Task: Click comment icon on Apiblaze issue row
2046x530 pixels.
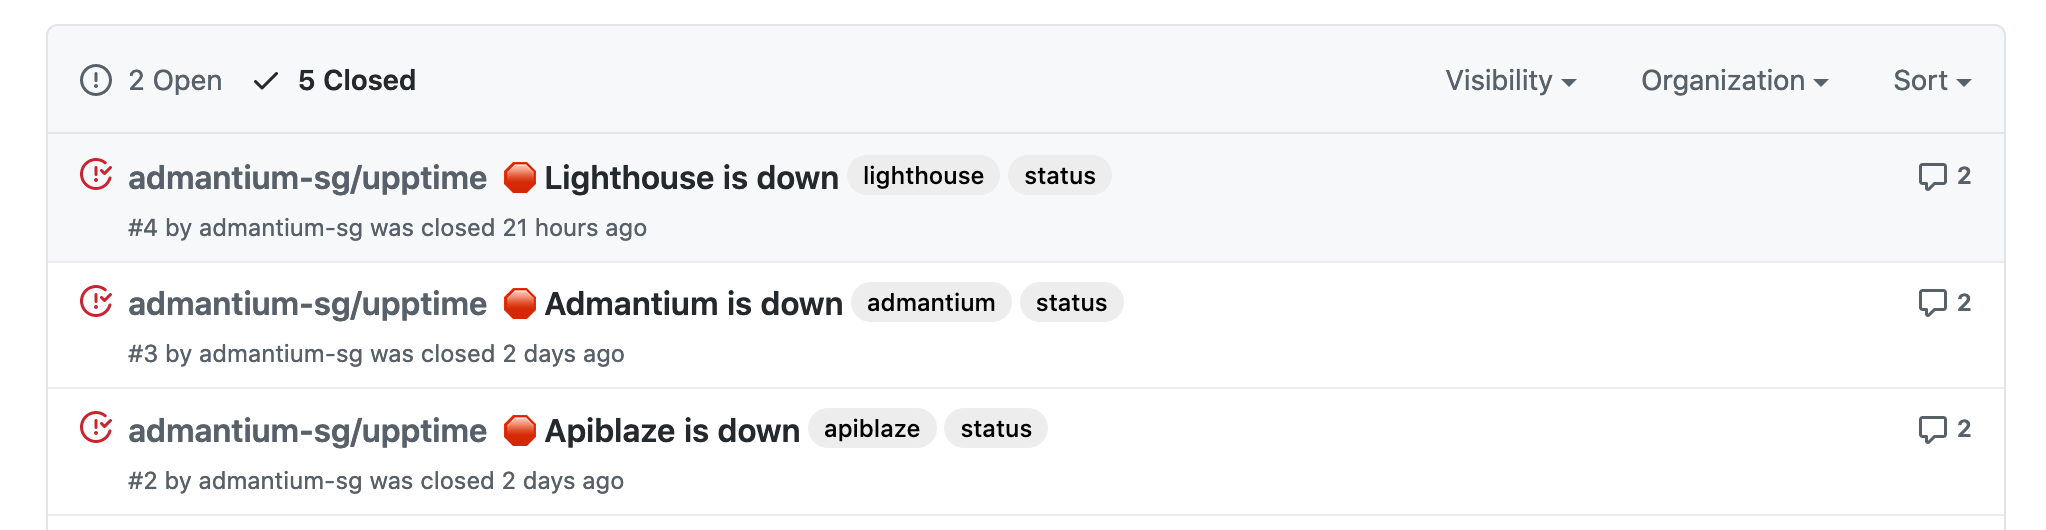Action: pyautogui.click(x=1932, y=429)
